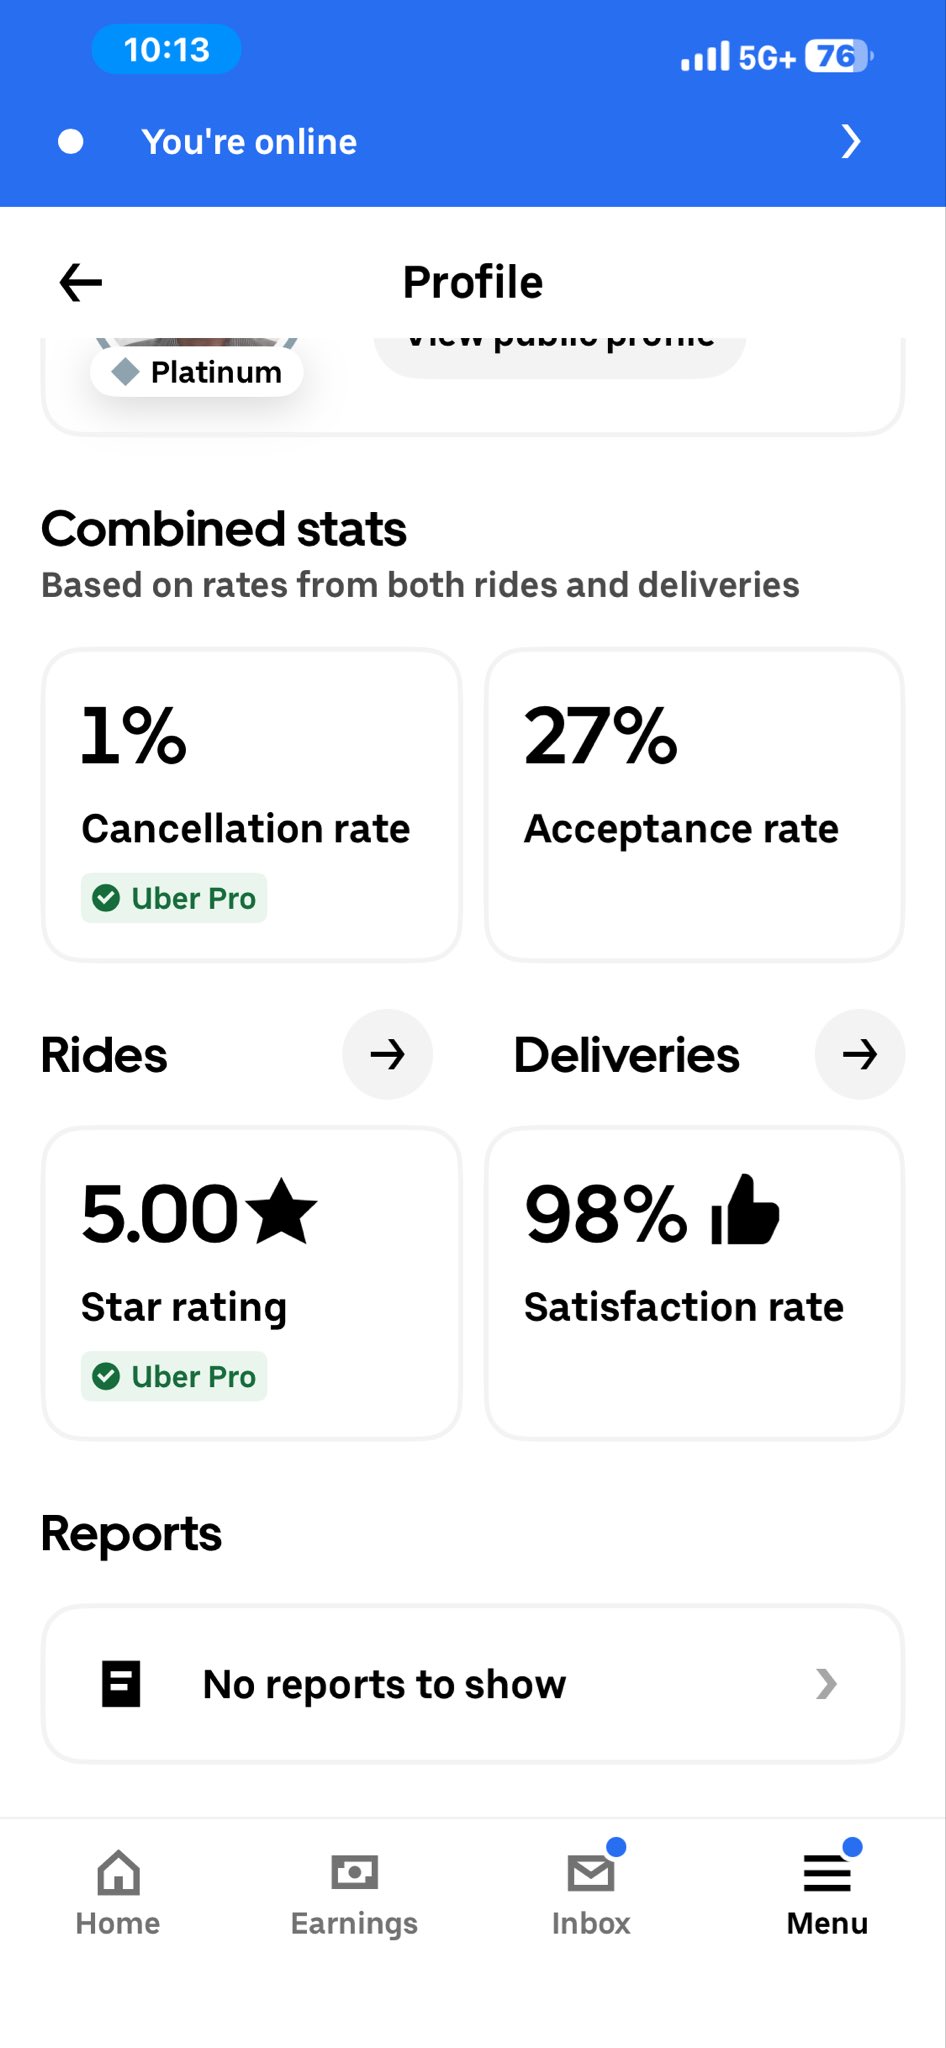Open the Earnings tab
Image resolution: width=946 pixels, height=2048 pixels.
[354, 1893]
